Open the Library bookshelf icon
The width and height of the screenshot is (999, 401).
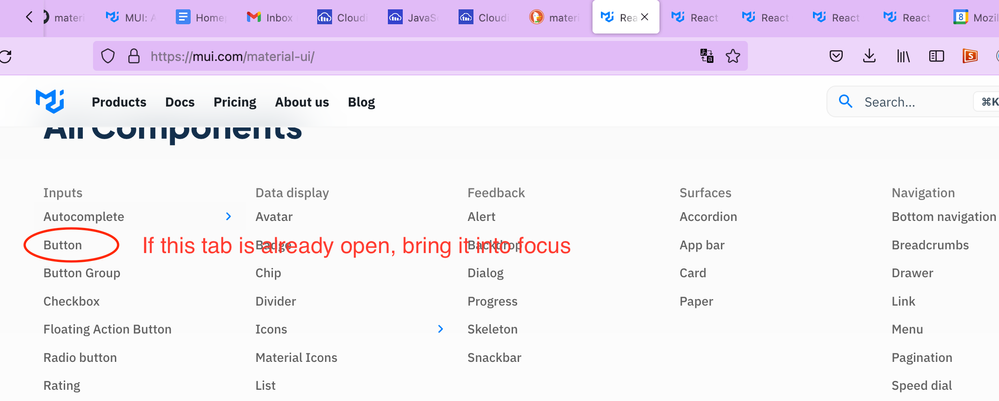click(903, 56)
